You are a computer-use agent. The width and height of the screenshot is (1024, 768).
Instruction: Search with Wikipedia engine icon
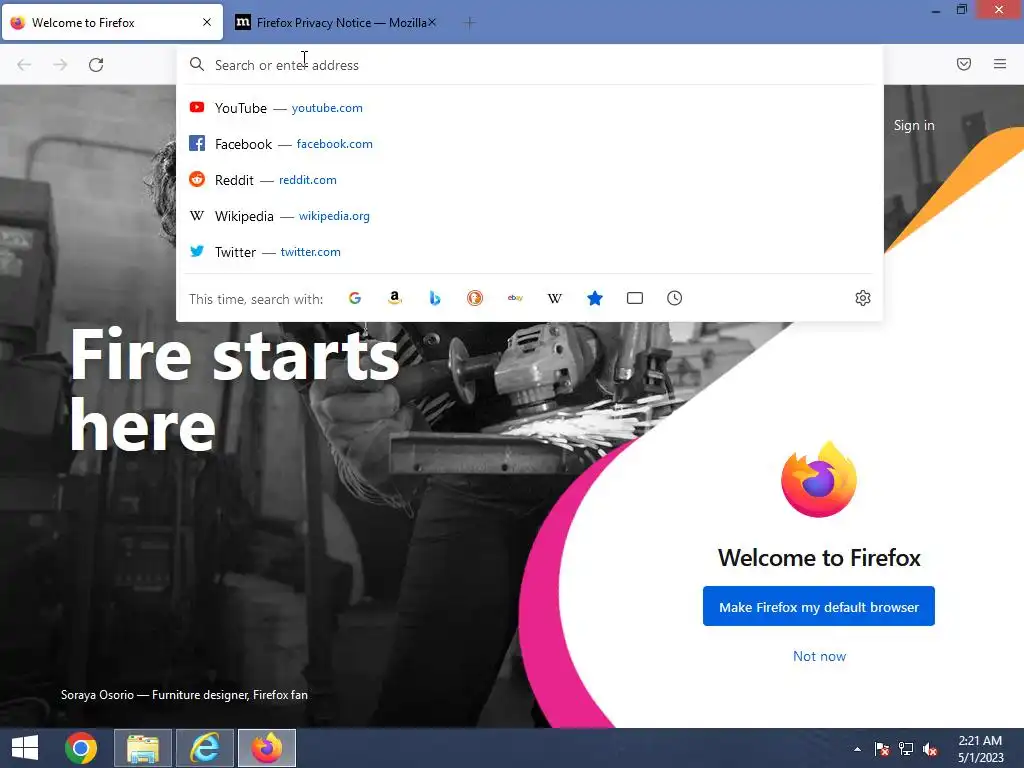(554, 298)
